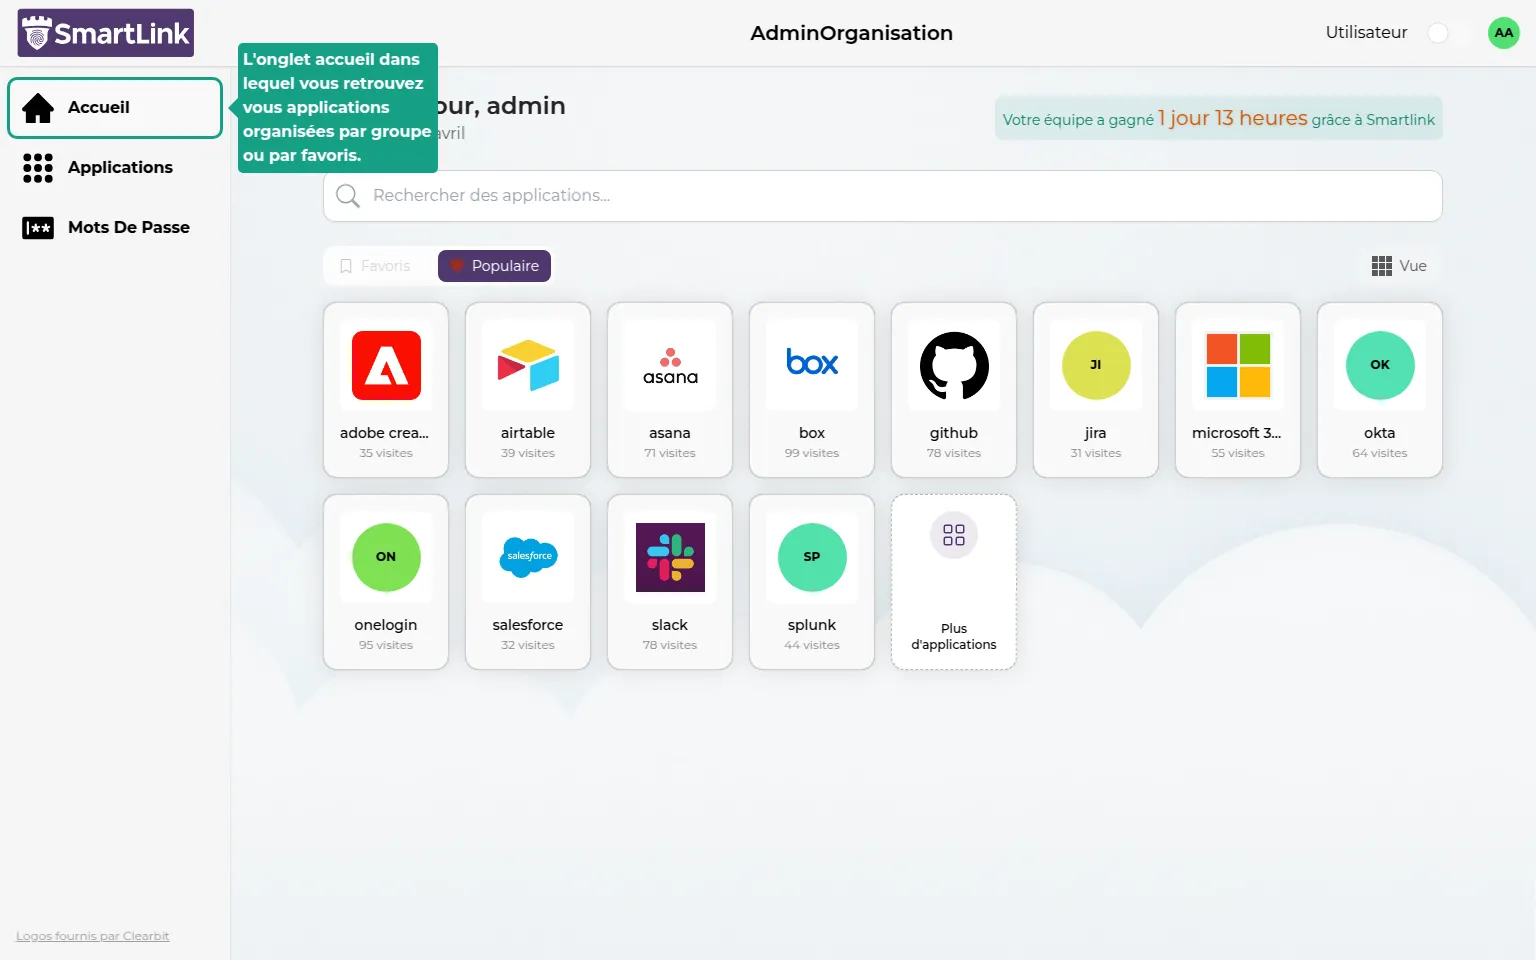Click the "39 visites" text under airtable
1536x960 pixels.
(x=528, y=453)
